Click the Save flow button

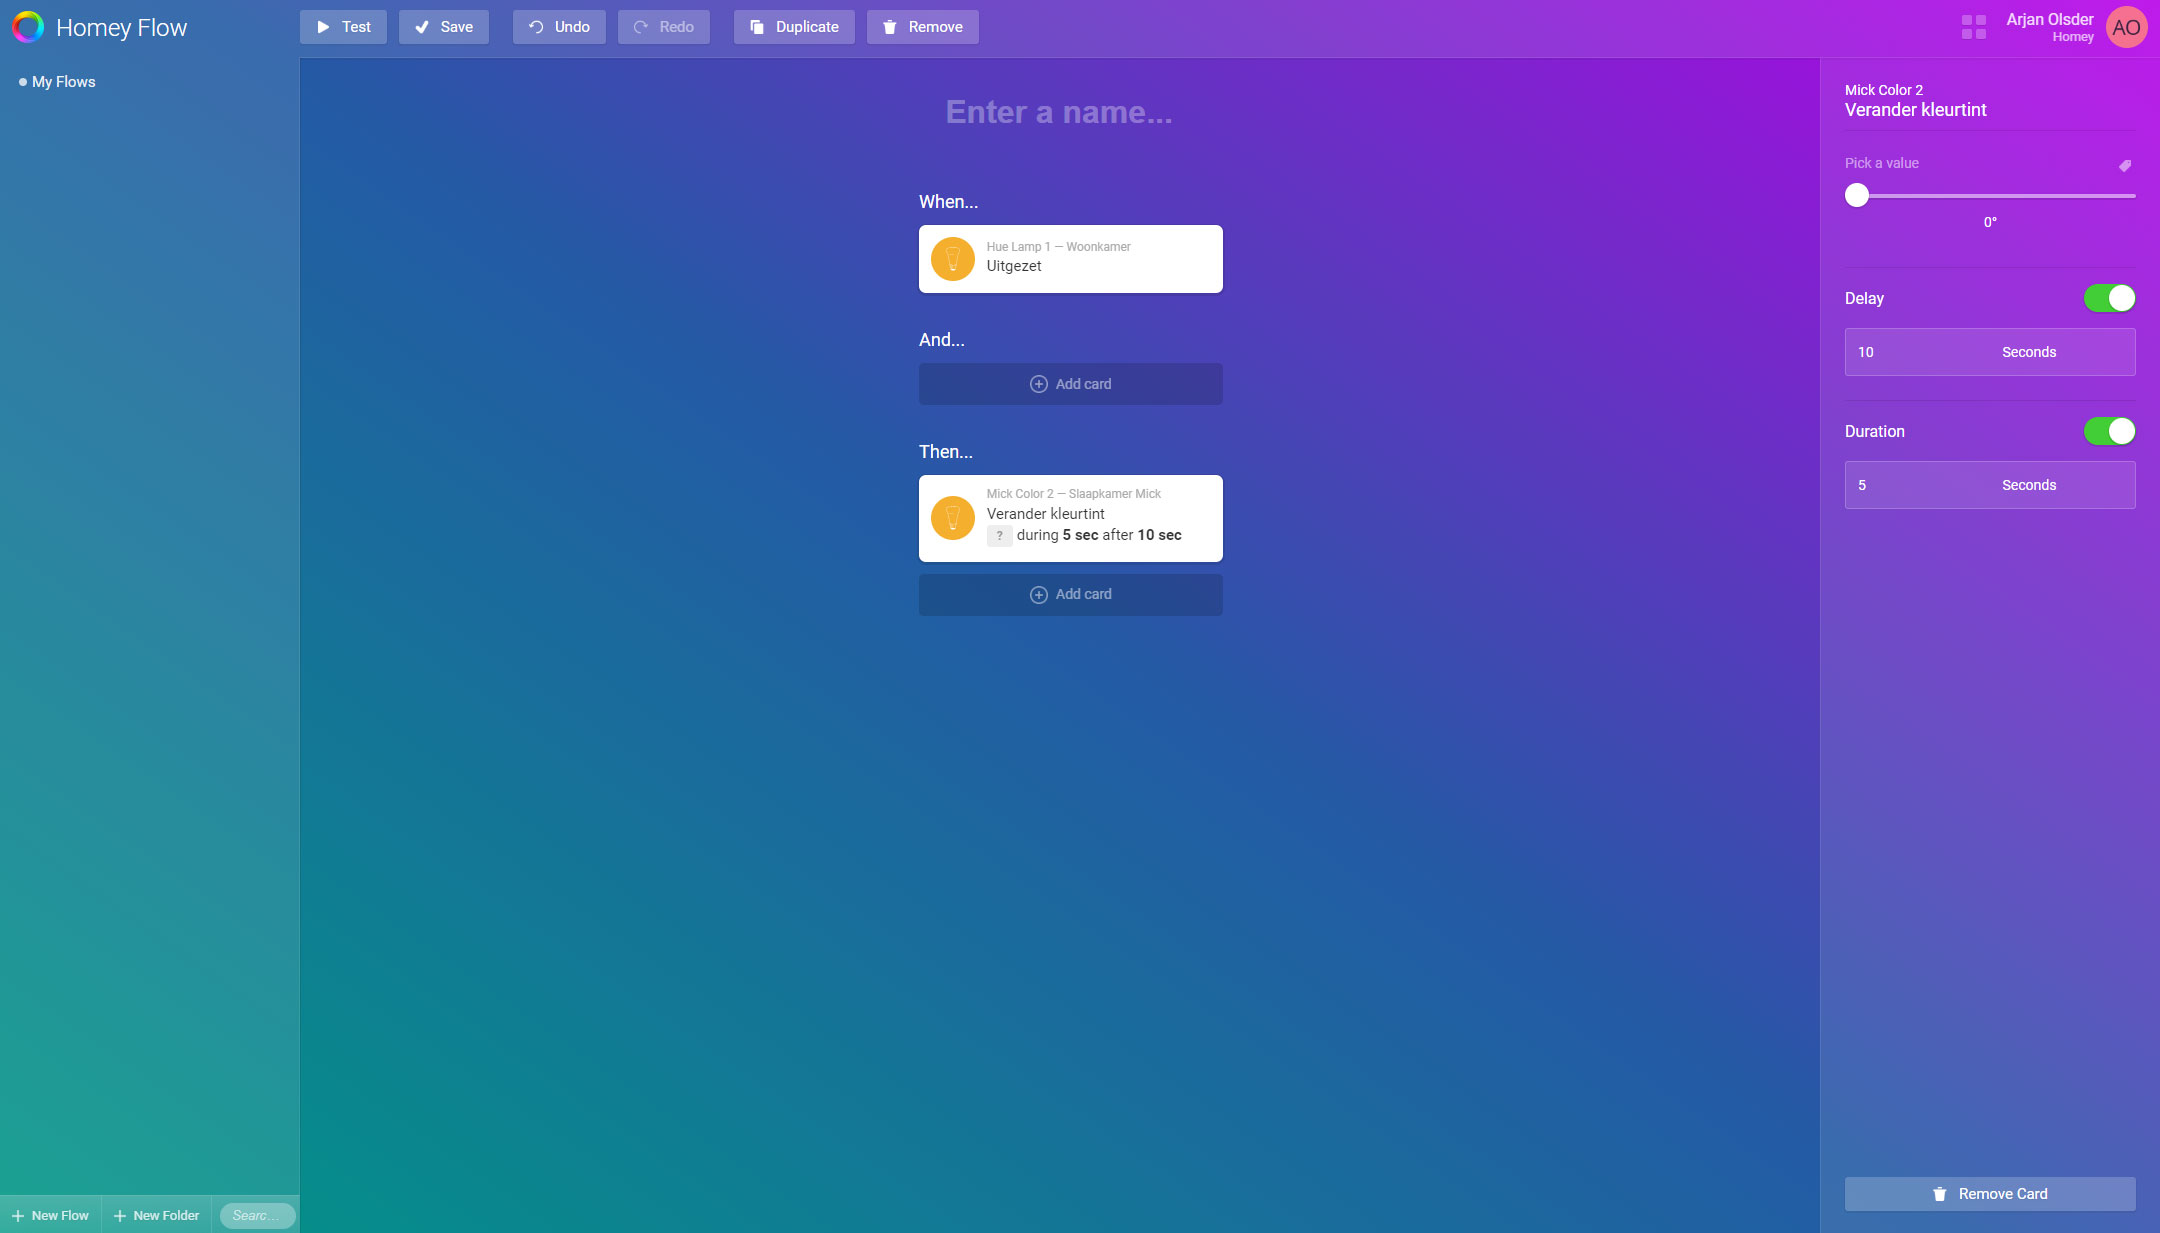click(445, 27)
